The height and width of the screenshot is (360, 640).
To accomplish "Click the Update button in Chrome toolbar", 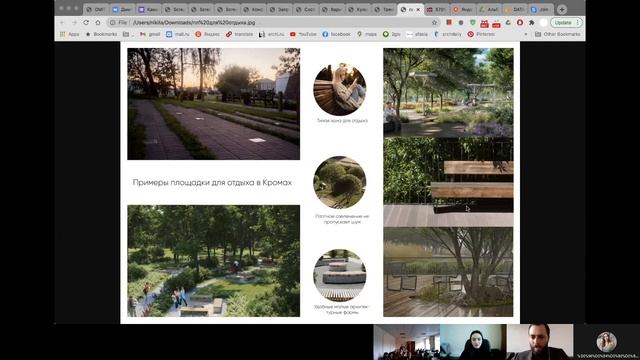I will [x=567, y=23].
